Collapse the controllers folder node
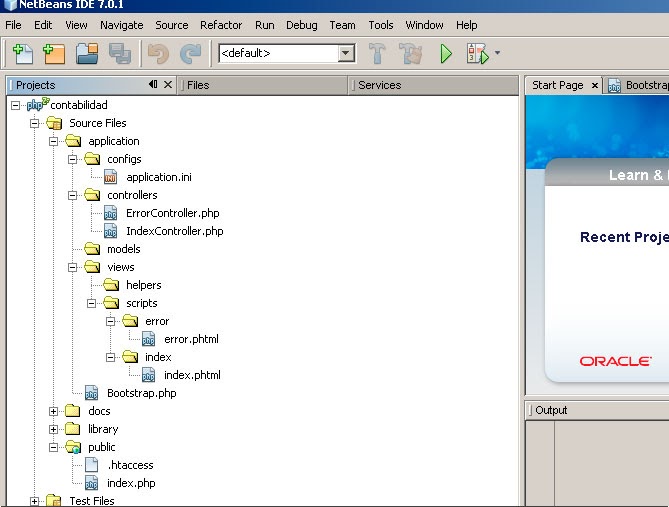The width and height of the screenshot is (669, 507). tap(73, 195)
